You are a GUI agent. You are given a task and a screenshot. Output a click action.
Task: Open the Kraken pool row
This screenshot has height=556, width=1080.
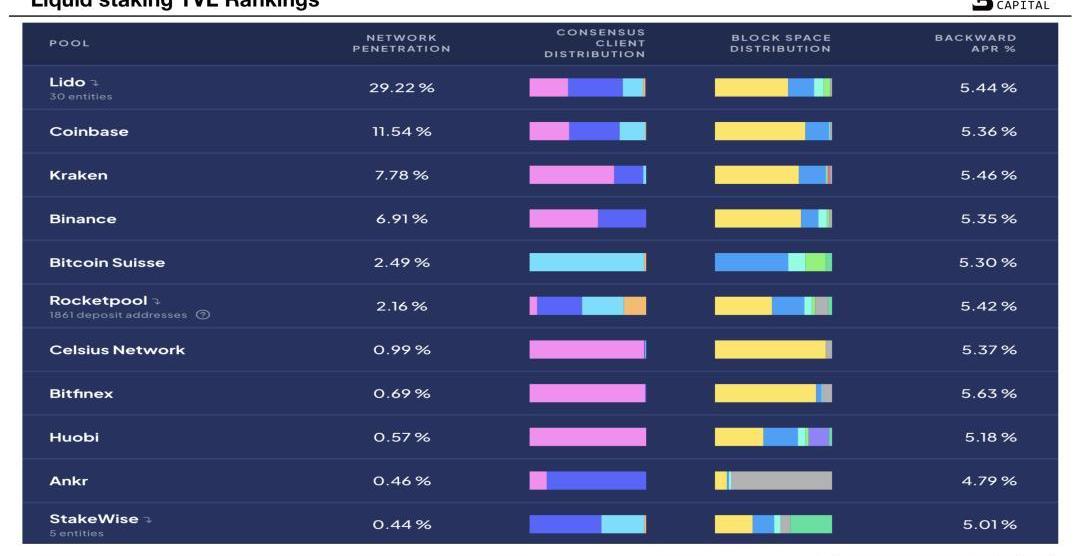click(x=540, y=175)
